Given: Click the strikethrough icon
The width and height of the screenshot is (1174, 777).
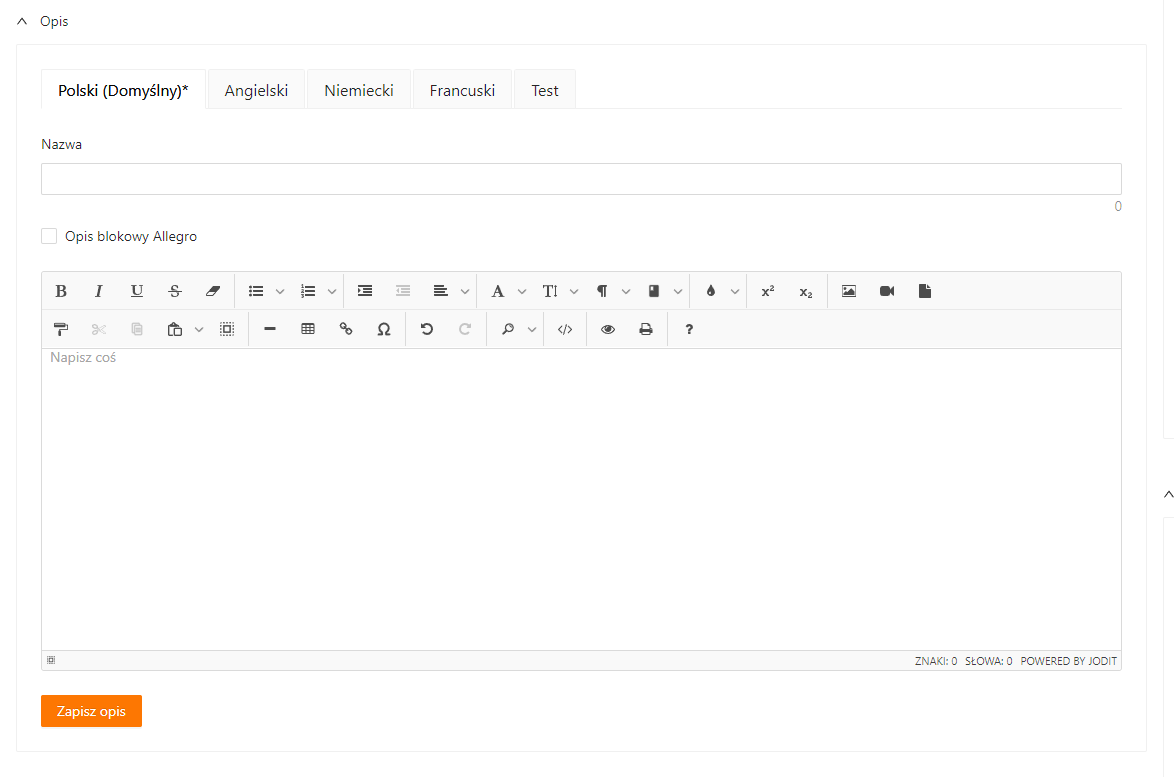Looking at the screenshot, I should point(175,291).
